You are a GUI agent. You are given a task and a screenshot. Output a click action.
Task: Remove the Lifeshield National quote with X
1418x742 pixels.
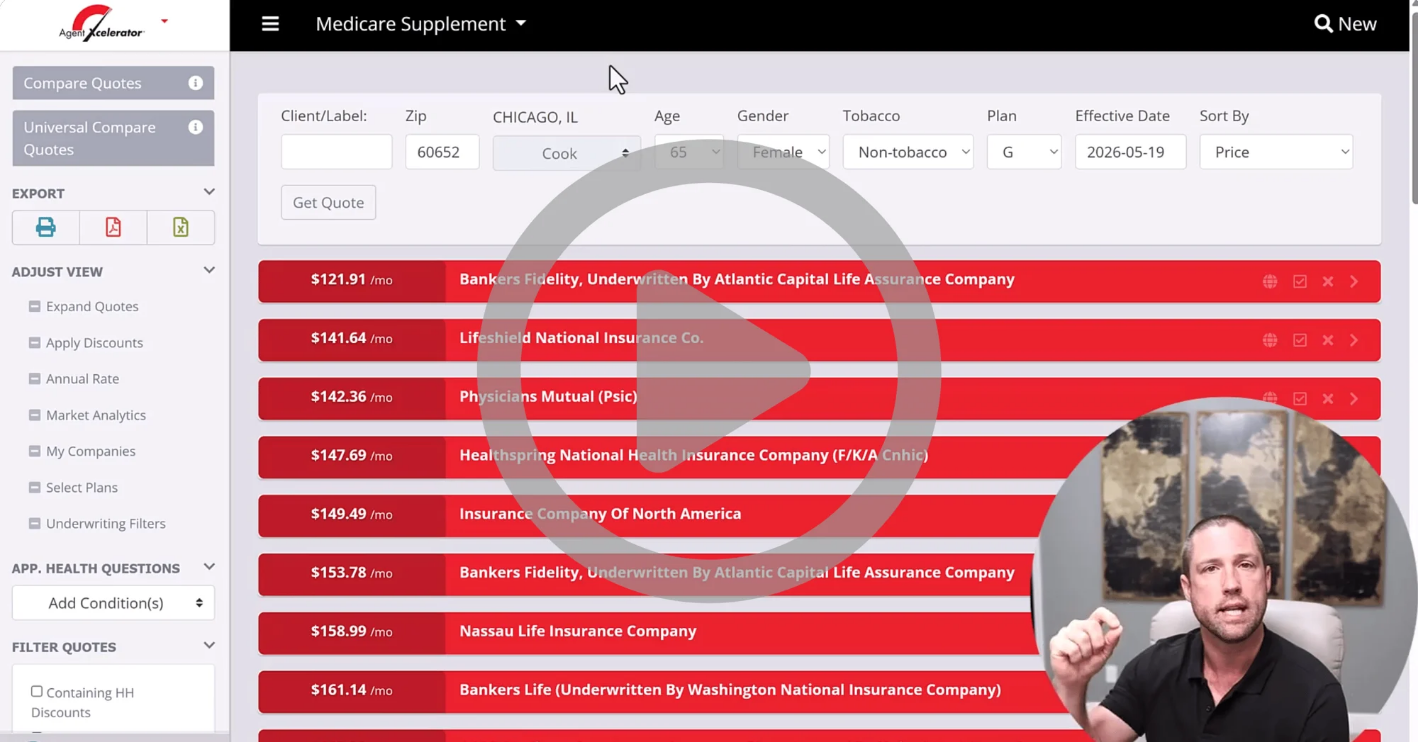(x=1328, y=340)
